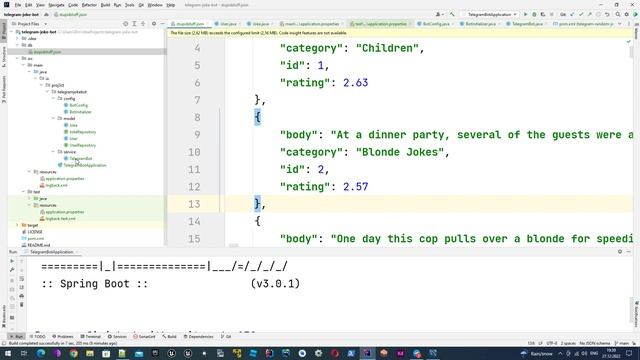The height and width of the screenshot is (360, 640).
Task: Close the TelegramBotApplication run tab
Action: (x=77, y=252)
